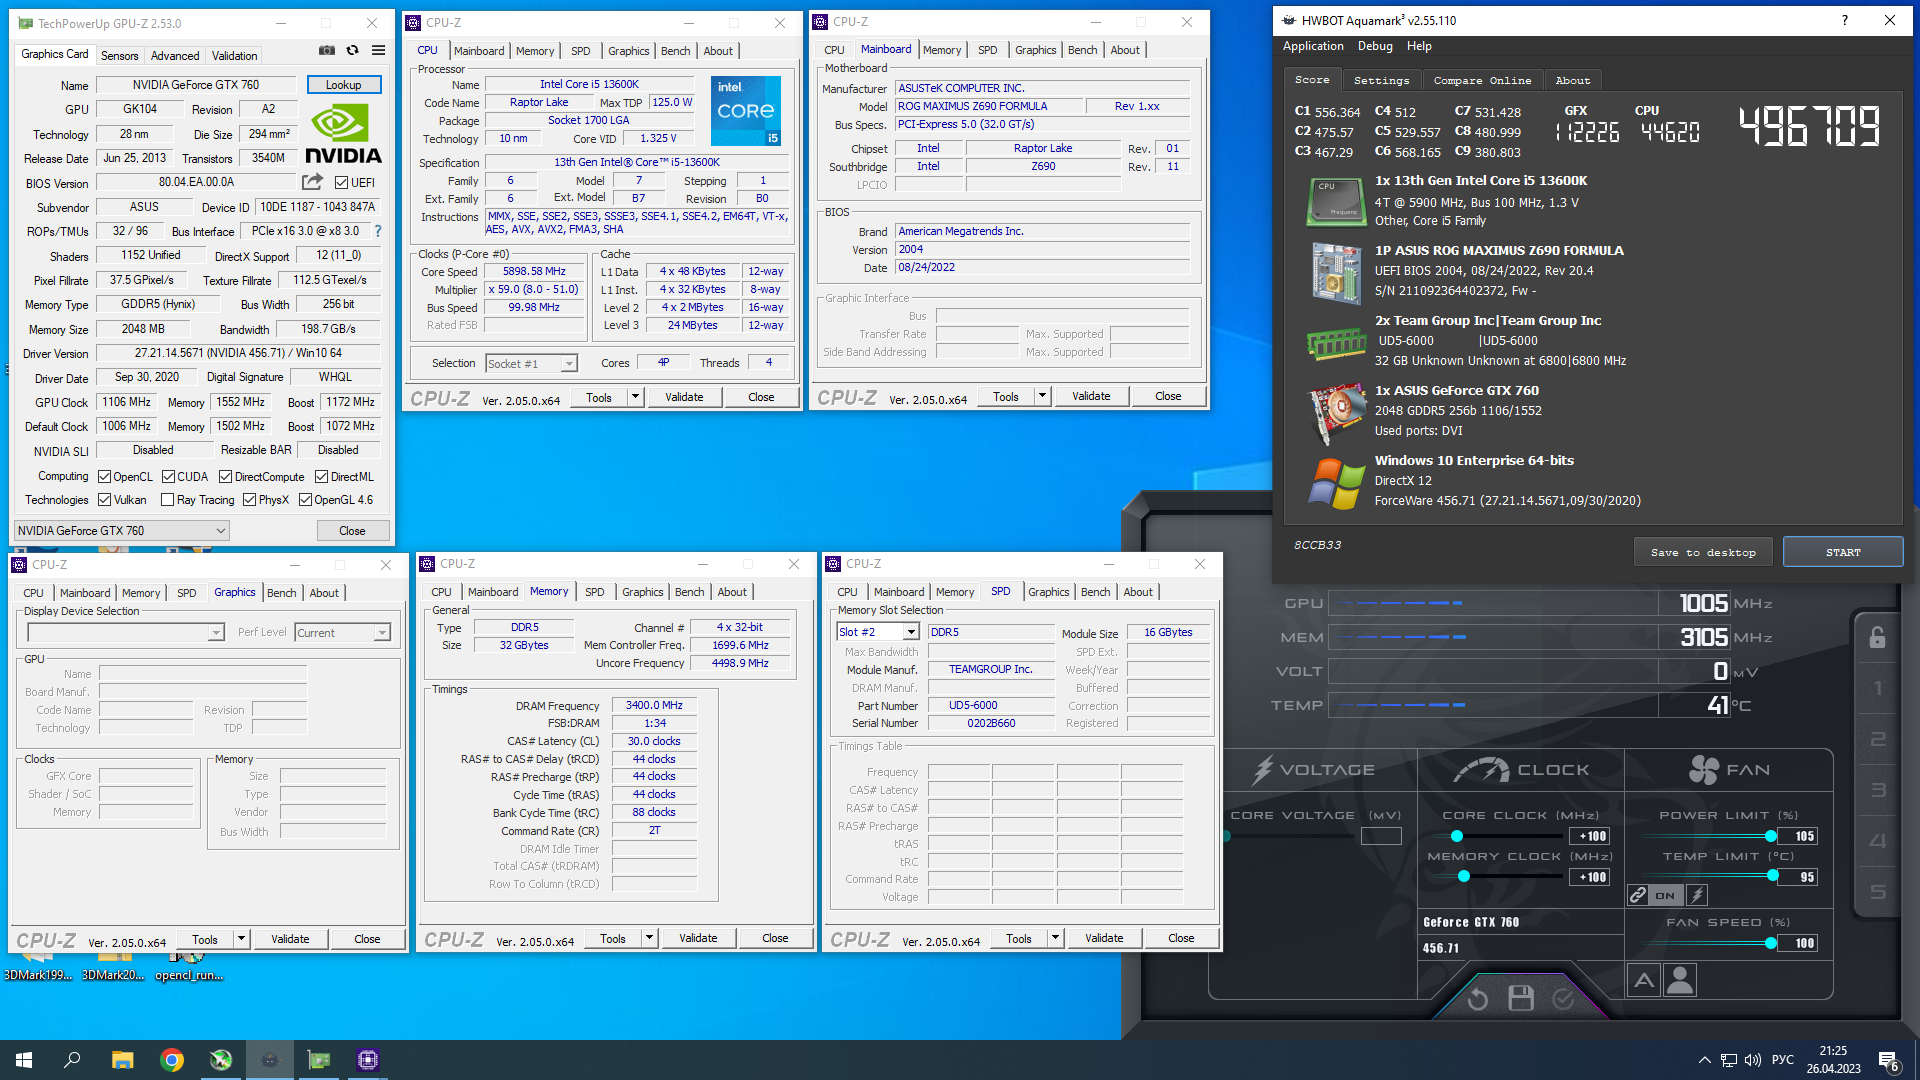Open Aquamark Compare Online tab
The width and height of the screenshot is (1920, 1080).
[1482, 80]
